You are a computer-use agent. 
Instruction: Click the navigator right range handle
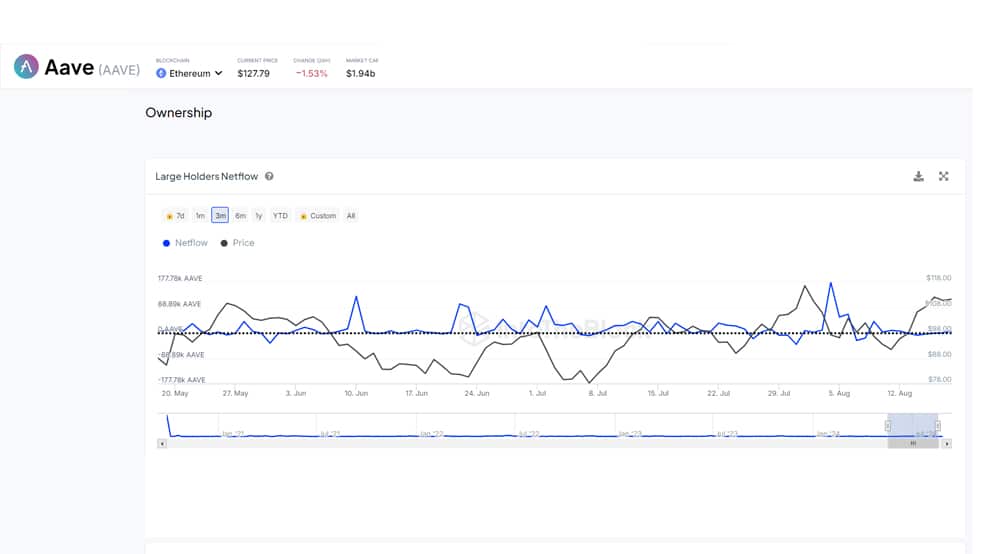pyautogui.click(x=938, y=426)
